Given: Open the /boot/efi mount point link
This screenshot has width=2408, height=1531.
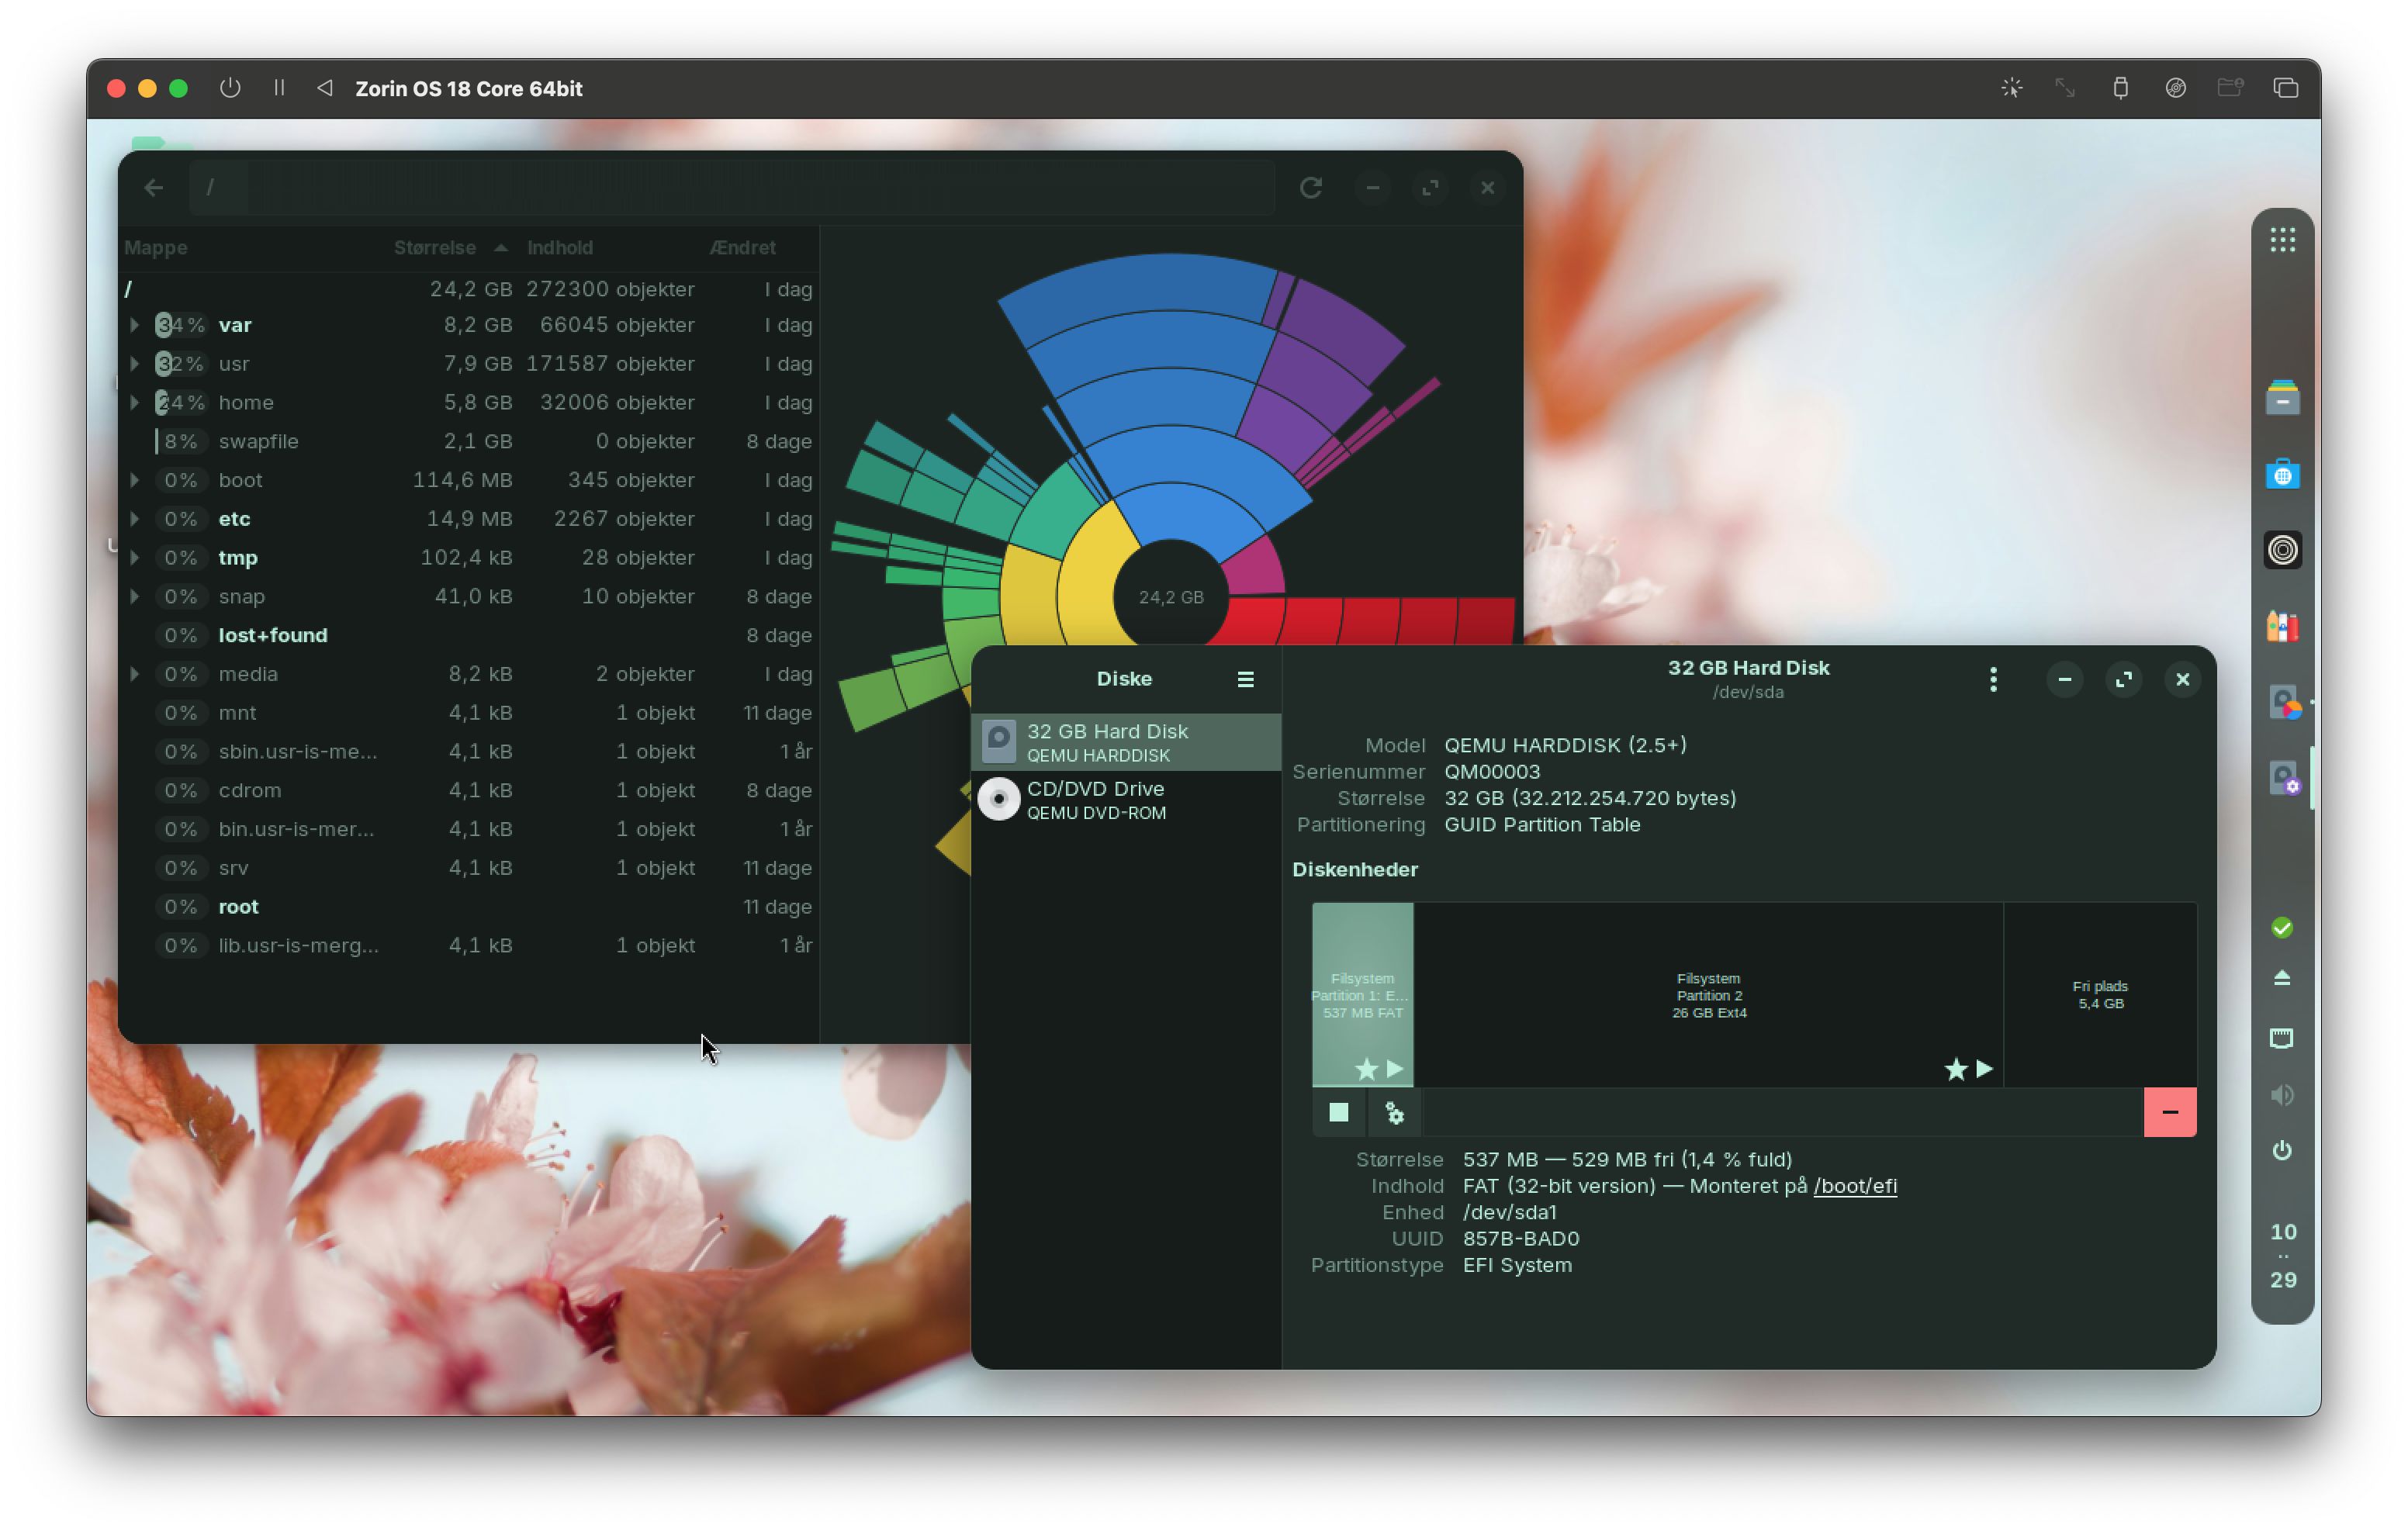Looking at the screenshot, I should [x=1854, y=1186].
